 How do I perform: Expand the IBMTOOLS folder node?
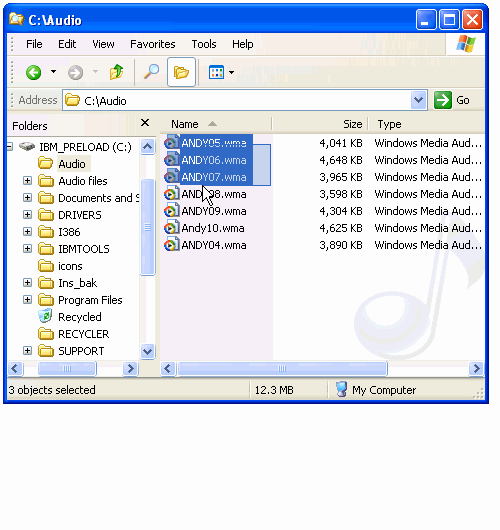[x=28, y=249]
